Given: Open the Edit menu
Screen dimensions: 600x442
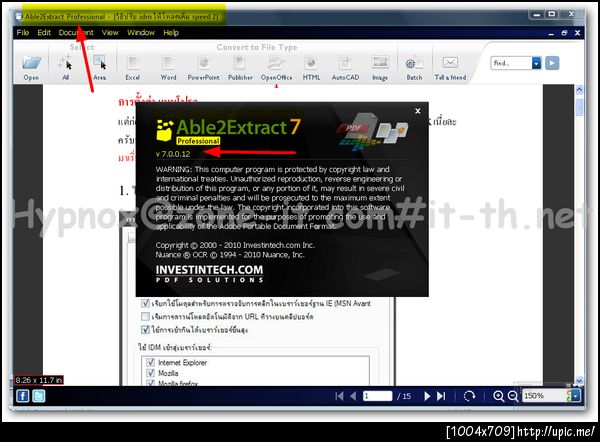Looking at the screenshot, I should click(x=44, y=33).
